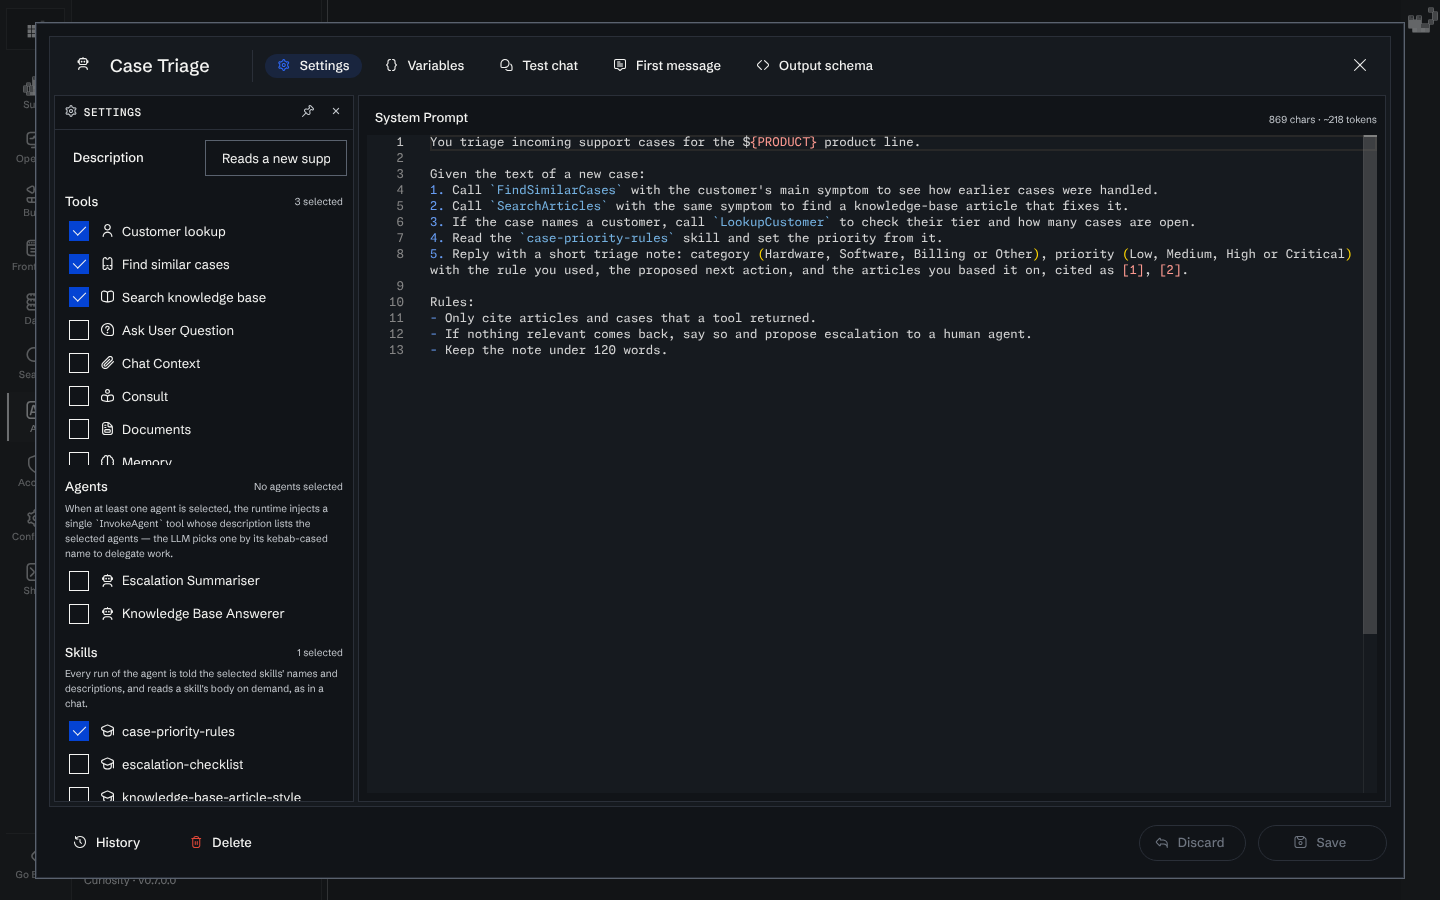Enable the Ask User Question tool

coord(79,330)
